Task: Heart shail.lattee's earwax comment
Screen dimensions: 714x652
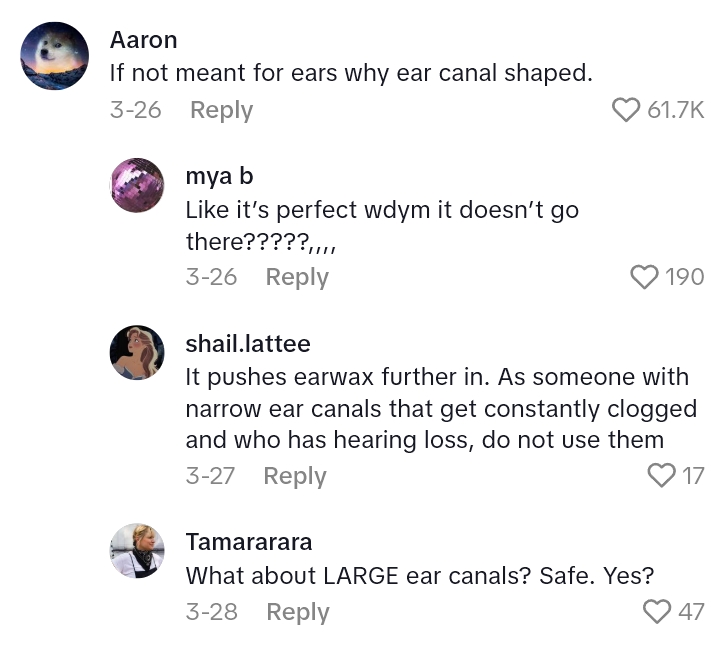Action: [662, 476]
